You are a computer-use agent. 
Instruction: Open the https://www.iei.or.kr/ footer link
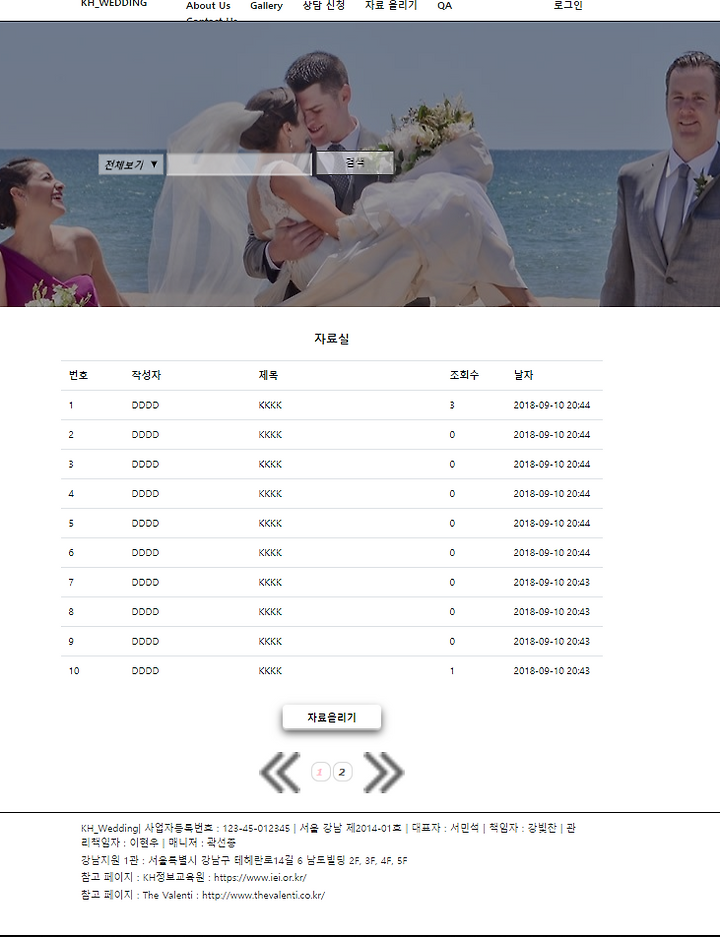click(260, 877)
